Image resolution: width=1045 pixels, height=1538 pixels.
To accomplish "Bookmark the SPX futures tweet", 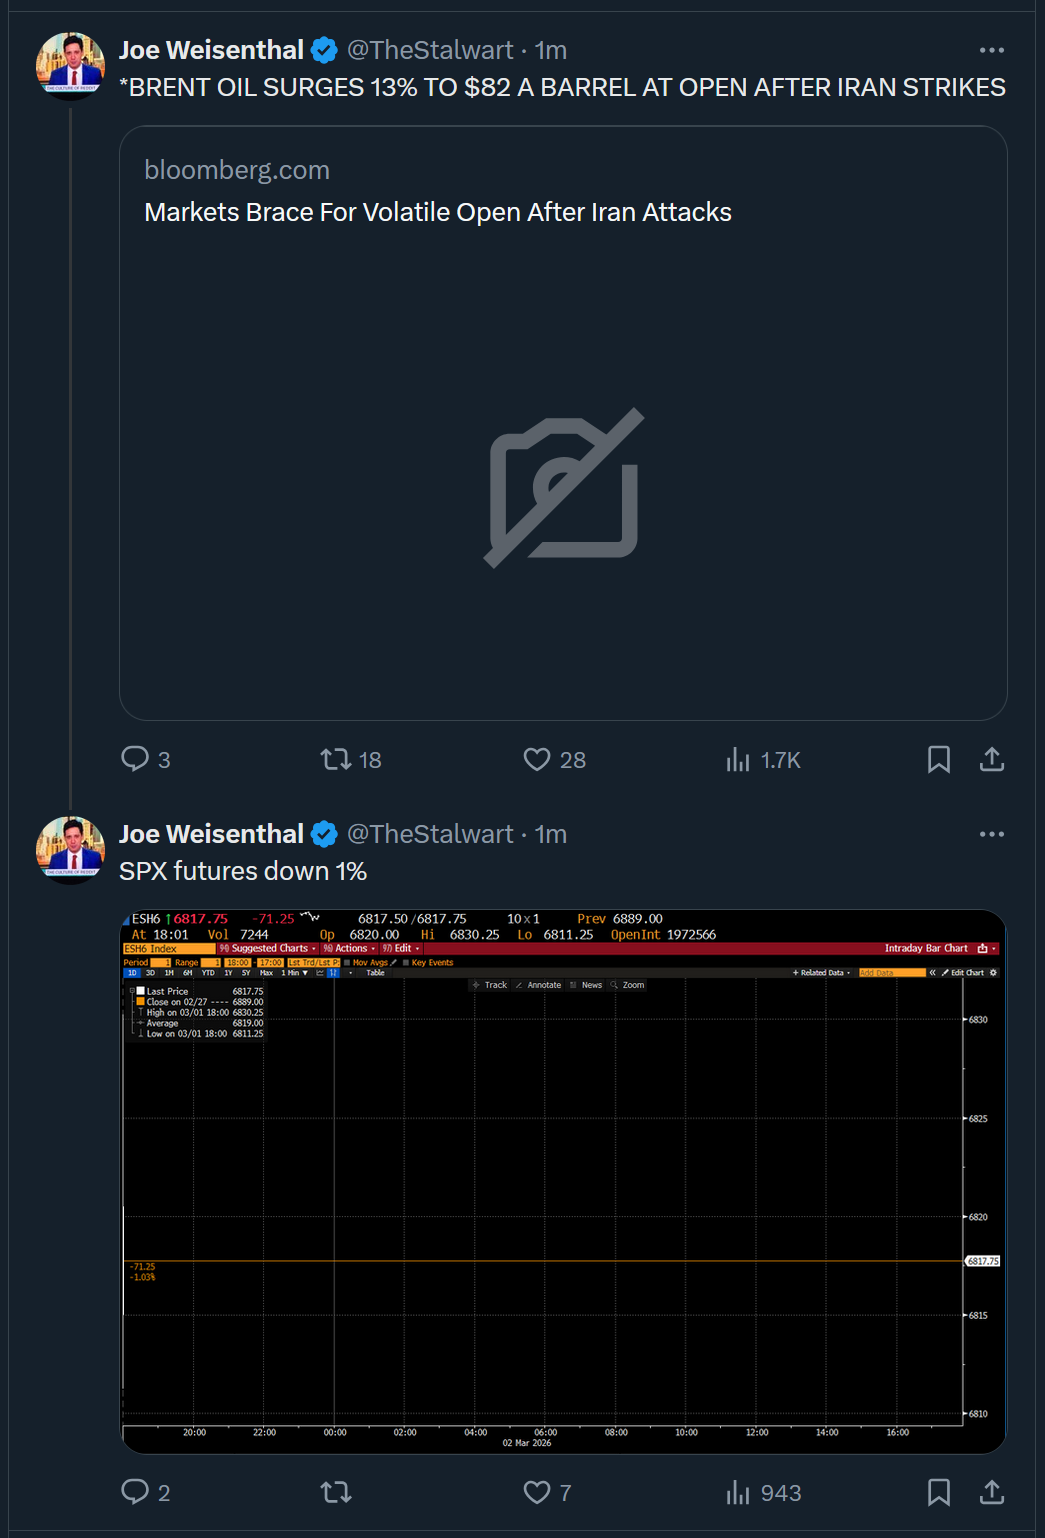I will (x=938, y=1493).
